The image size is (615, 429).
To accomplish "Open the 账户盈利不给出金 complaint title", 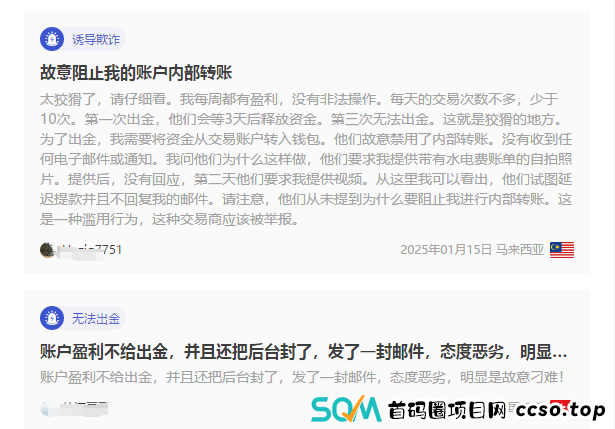I will [x=304, y=352].
